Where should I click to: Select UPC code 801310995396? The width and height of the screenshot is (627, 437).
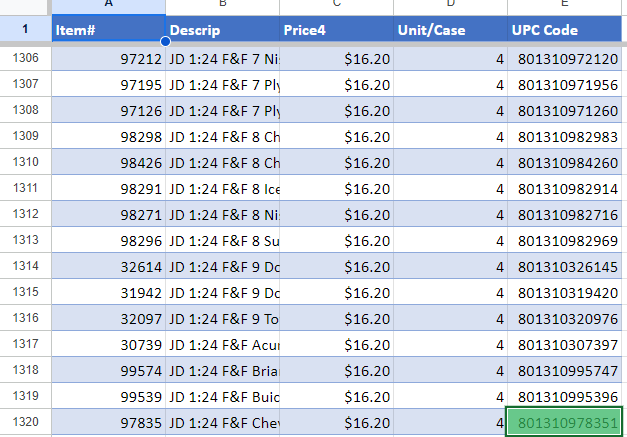(564, 397)
